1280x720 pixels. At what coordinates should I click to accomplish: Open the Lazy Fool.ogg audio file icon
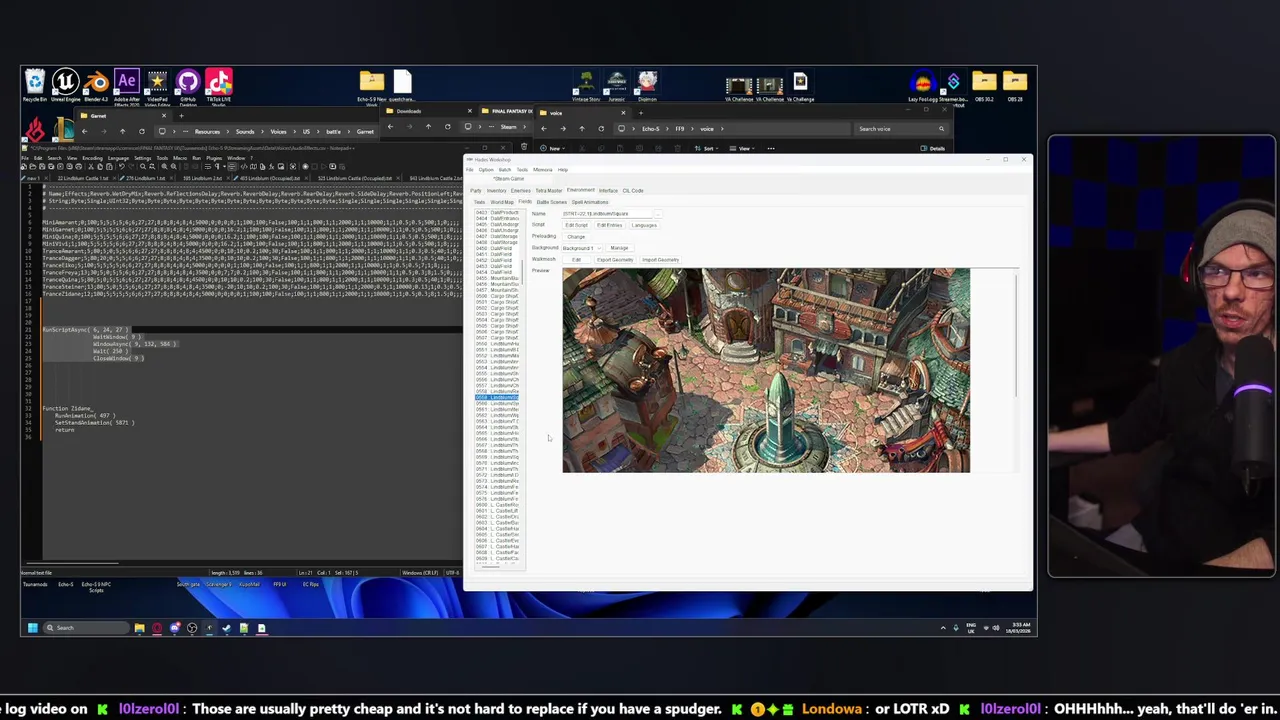click(x=922, y=86)
